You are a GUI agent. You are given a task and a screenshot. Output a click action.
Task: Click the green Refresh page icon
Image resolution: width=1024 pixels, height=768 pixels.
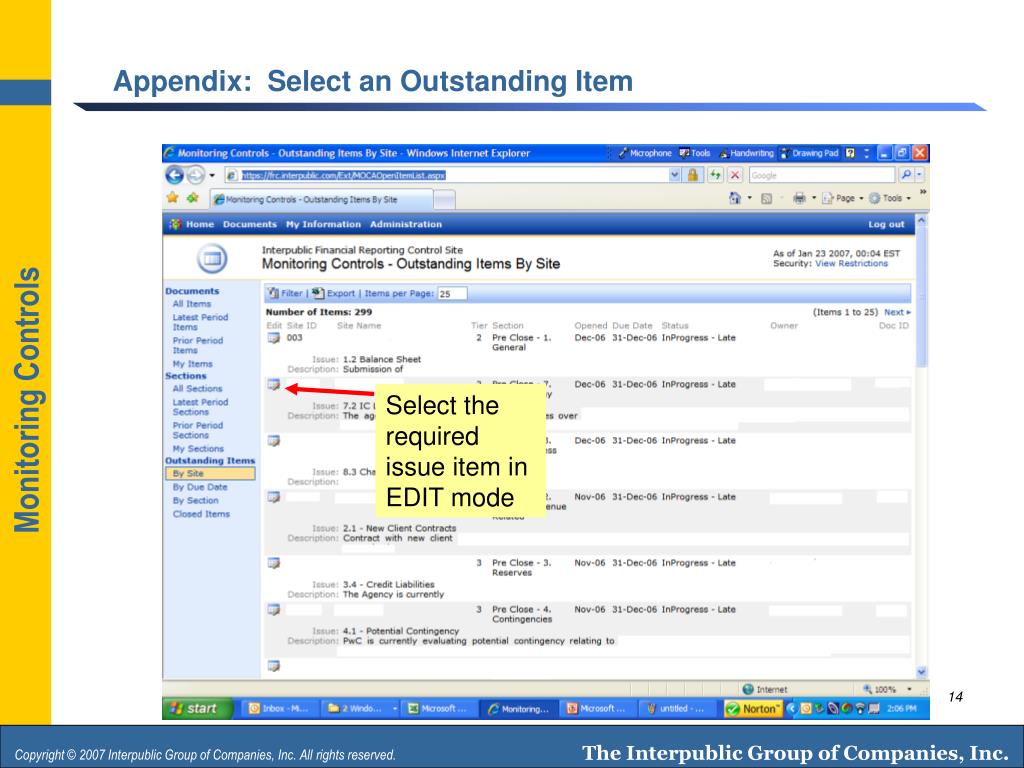(x=716, y=174)
